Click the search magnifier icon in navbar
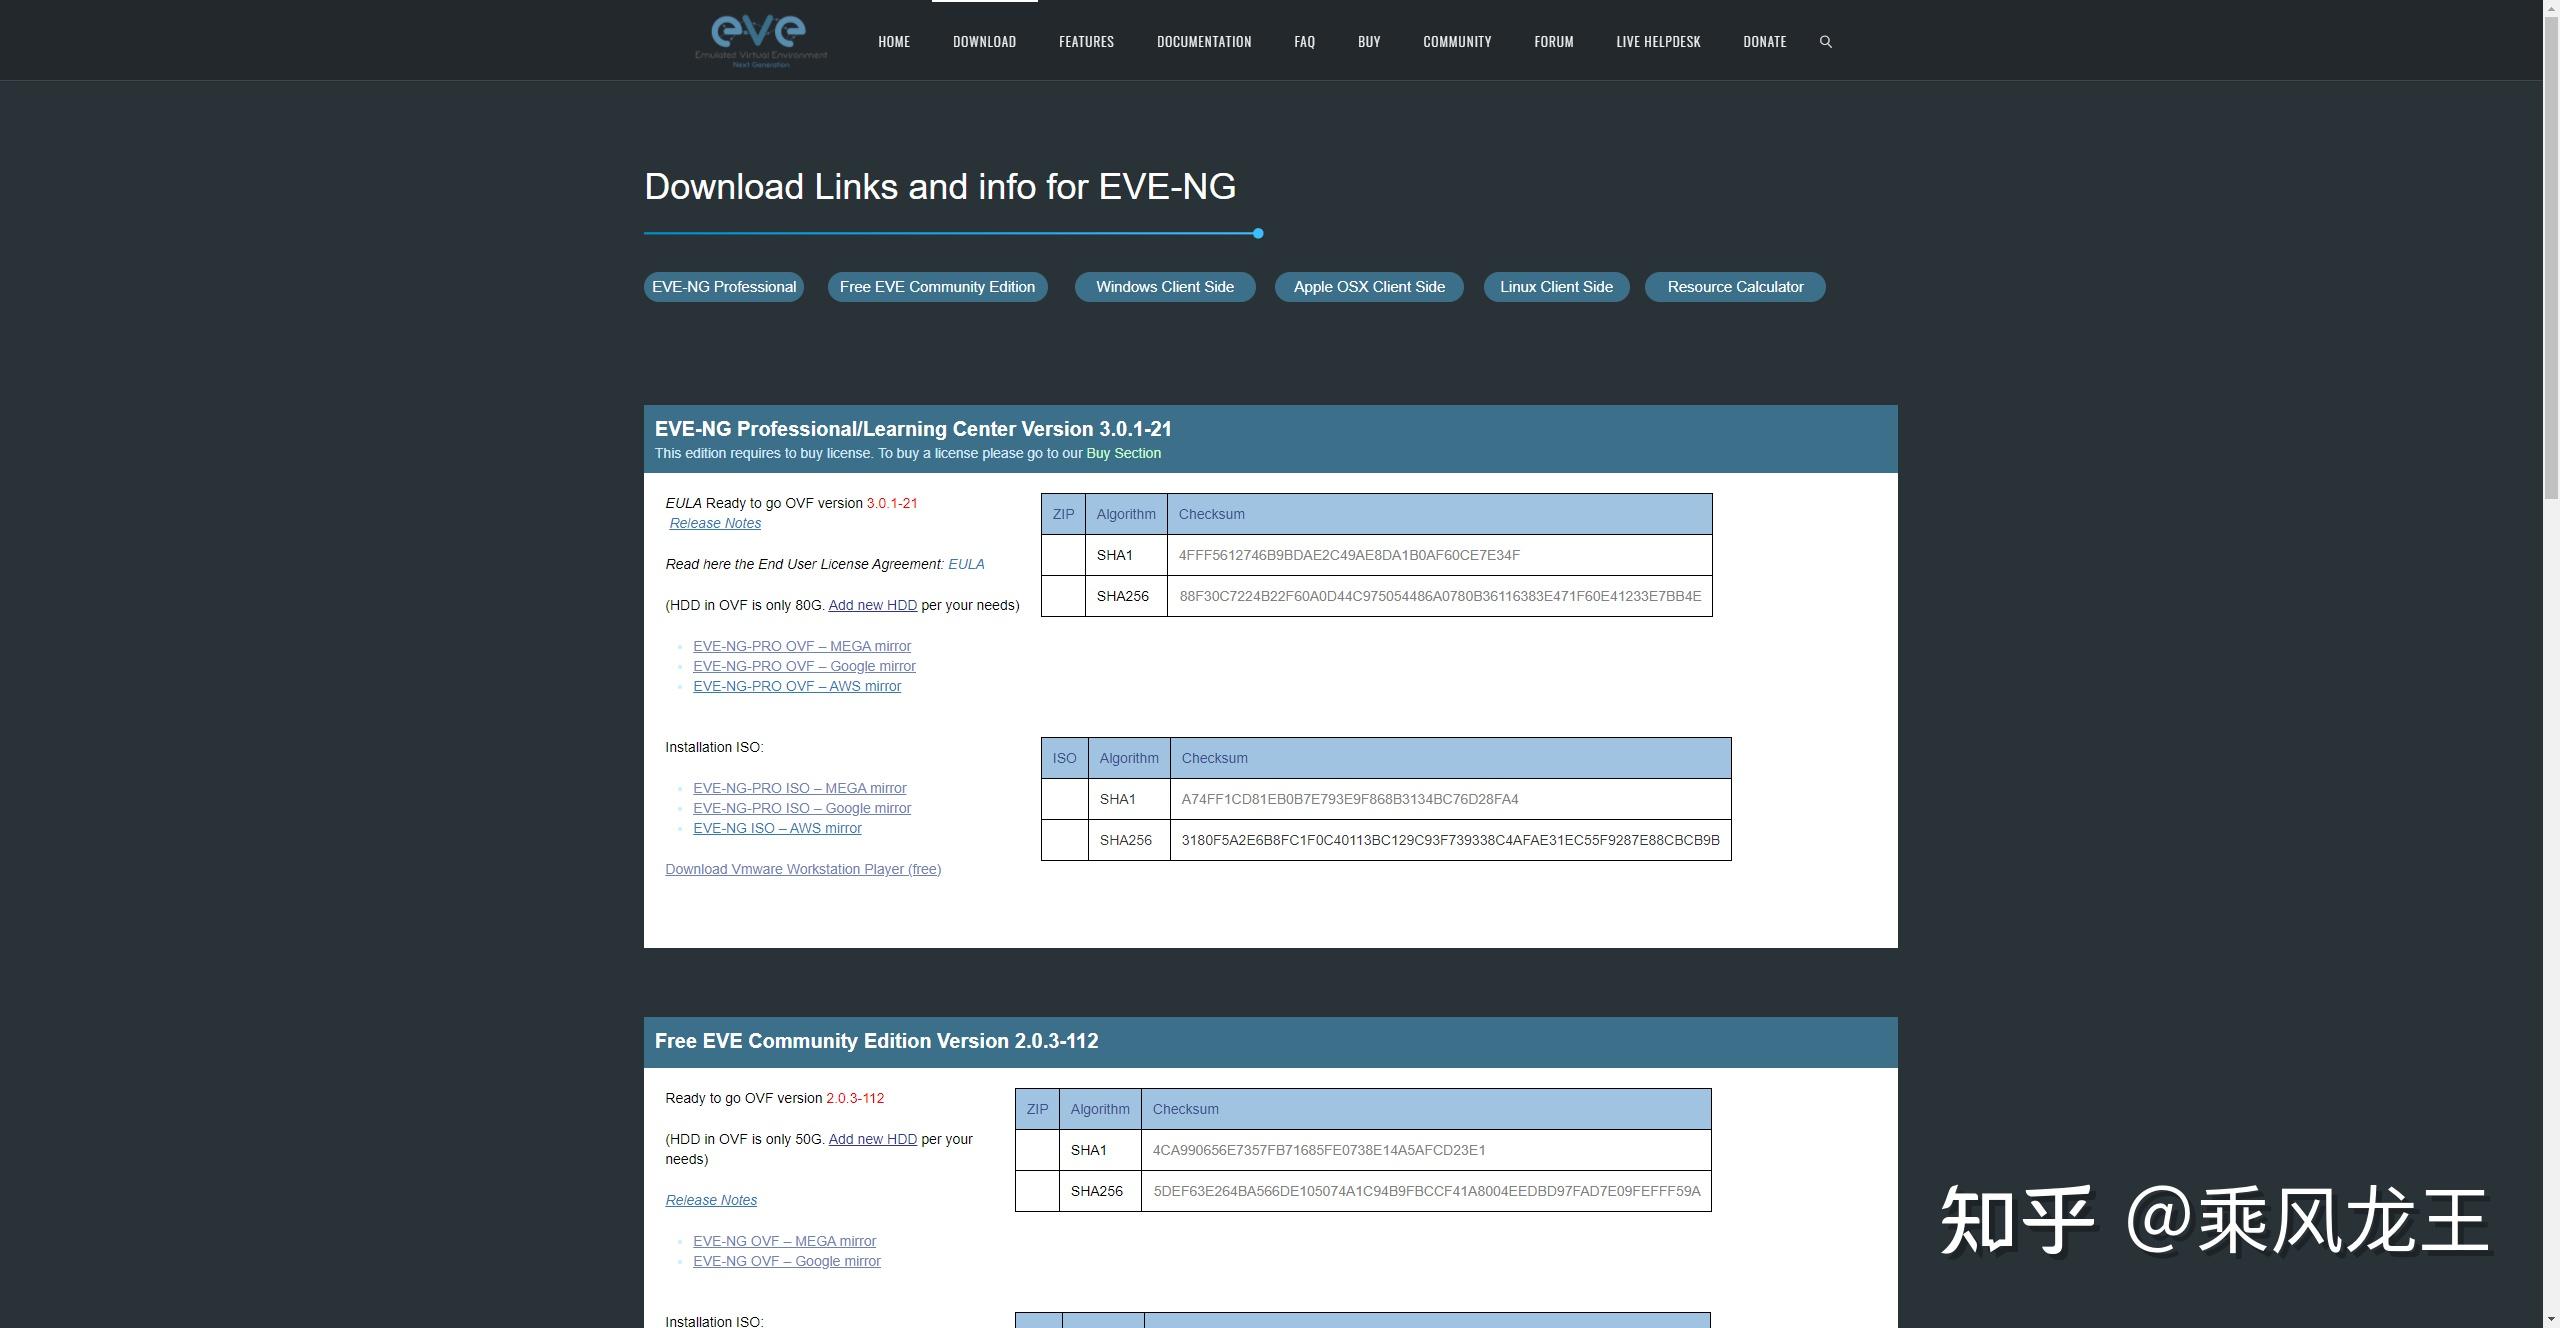Viewport: 2560px width, 1328px height. coord(1825,42)
